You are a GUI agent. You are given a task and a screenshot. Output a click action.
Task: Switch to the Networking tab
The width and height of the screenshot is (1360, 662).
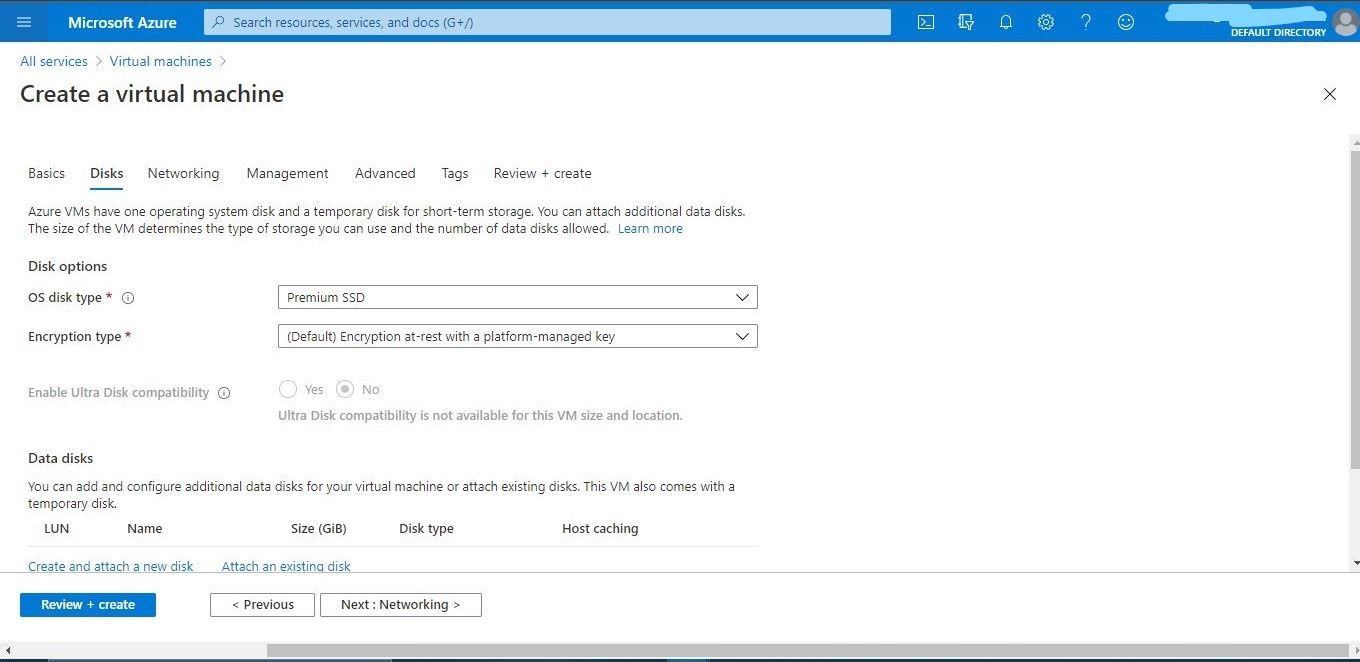pyautogui.click(x=183, y=173)
